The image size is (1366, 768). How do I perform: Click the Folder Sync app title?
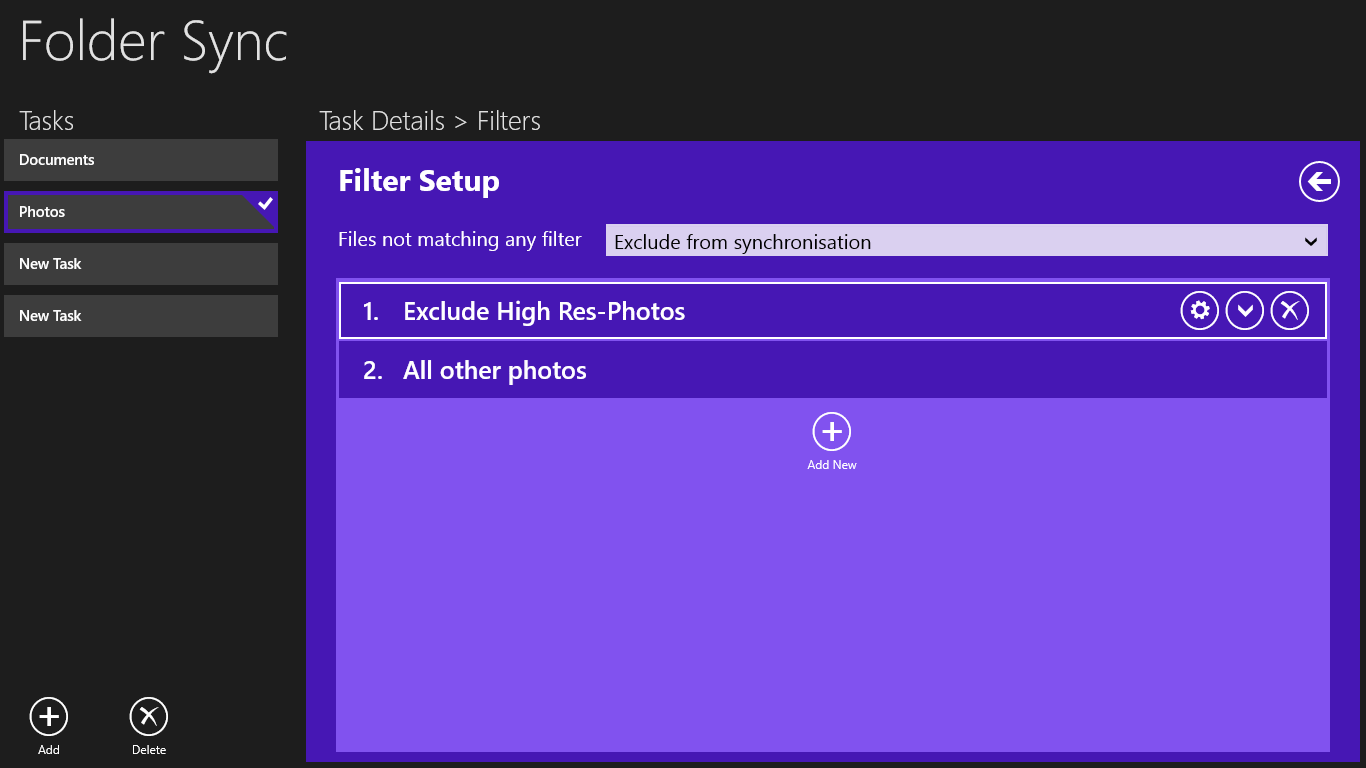pyautogui.click(x=154, y=42)
